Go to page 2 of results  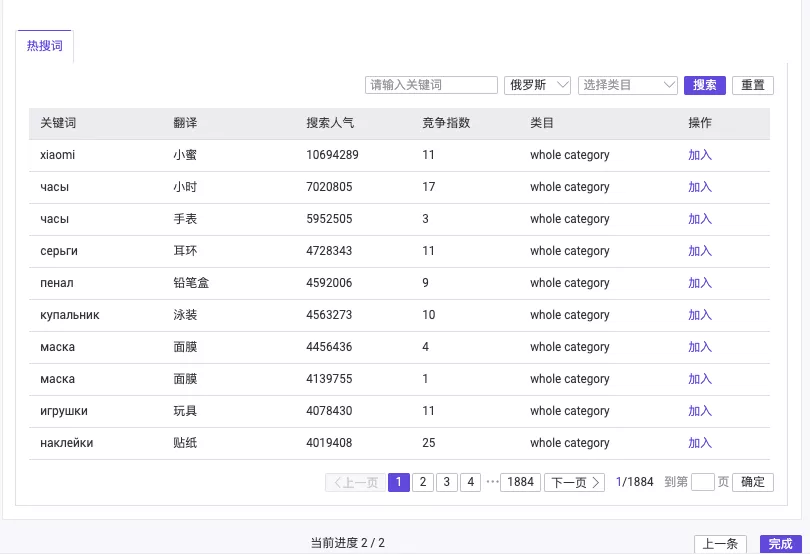click(423, 482)
